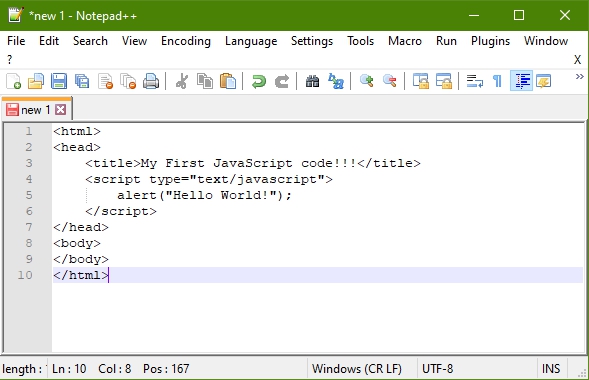Image resolution: width=589 pixels, height=380 pixels.
Task: Open the Replace dialog icon
Action: [336, 81]
